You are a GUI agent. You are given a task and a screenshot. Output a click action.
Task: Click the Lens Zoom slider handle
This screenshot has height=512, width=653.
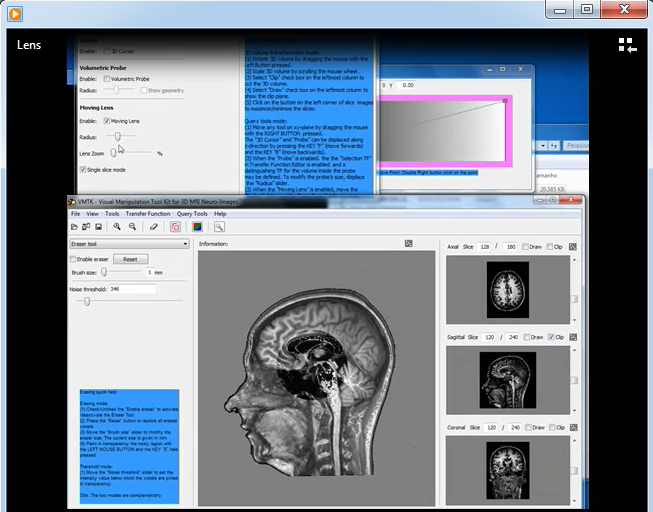coord(113,153)
